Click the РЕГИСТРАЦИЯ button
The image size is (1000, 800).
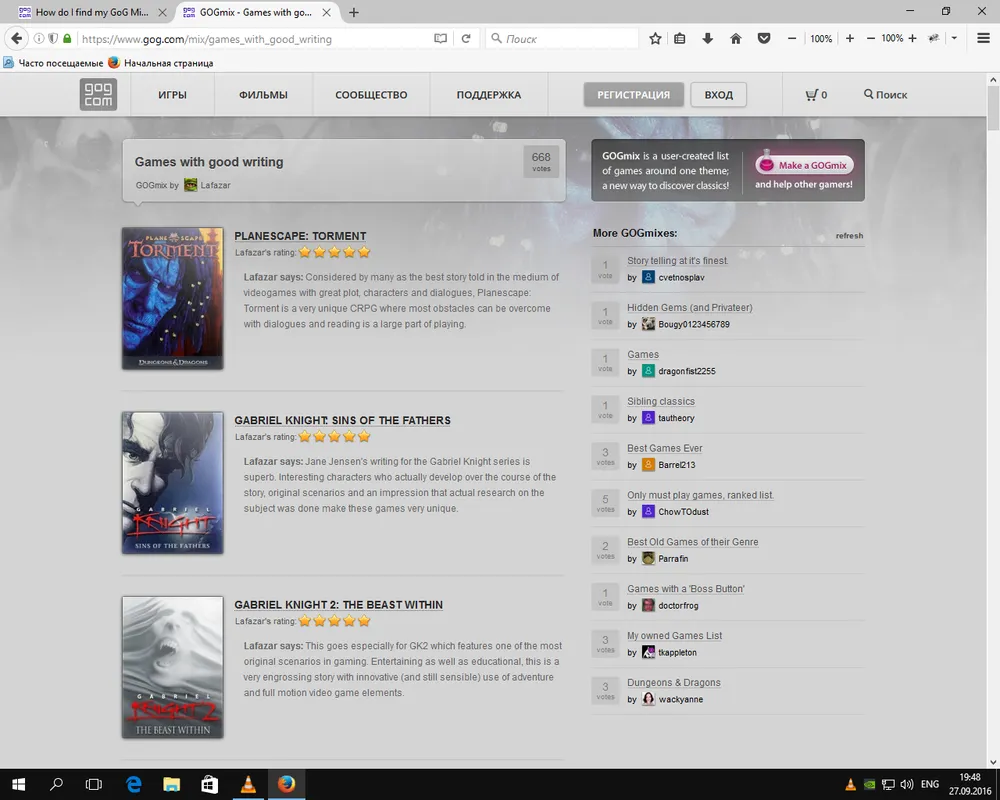(x=633, y=95)
